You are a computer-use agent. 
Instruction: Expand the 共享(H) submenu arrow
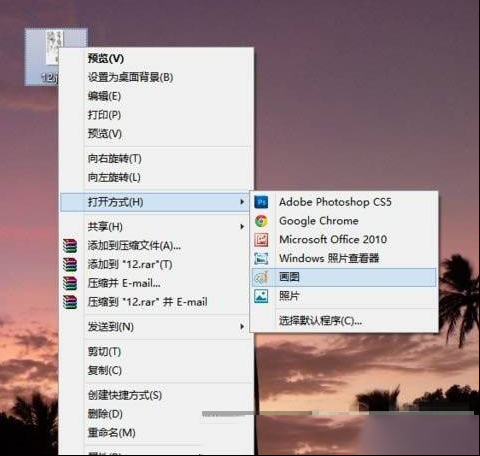tap(242, 227)
